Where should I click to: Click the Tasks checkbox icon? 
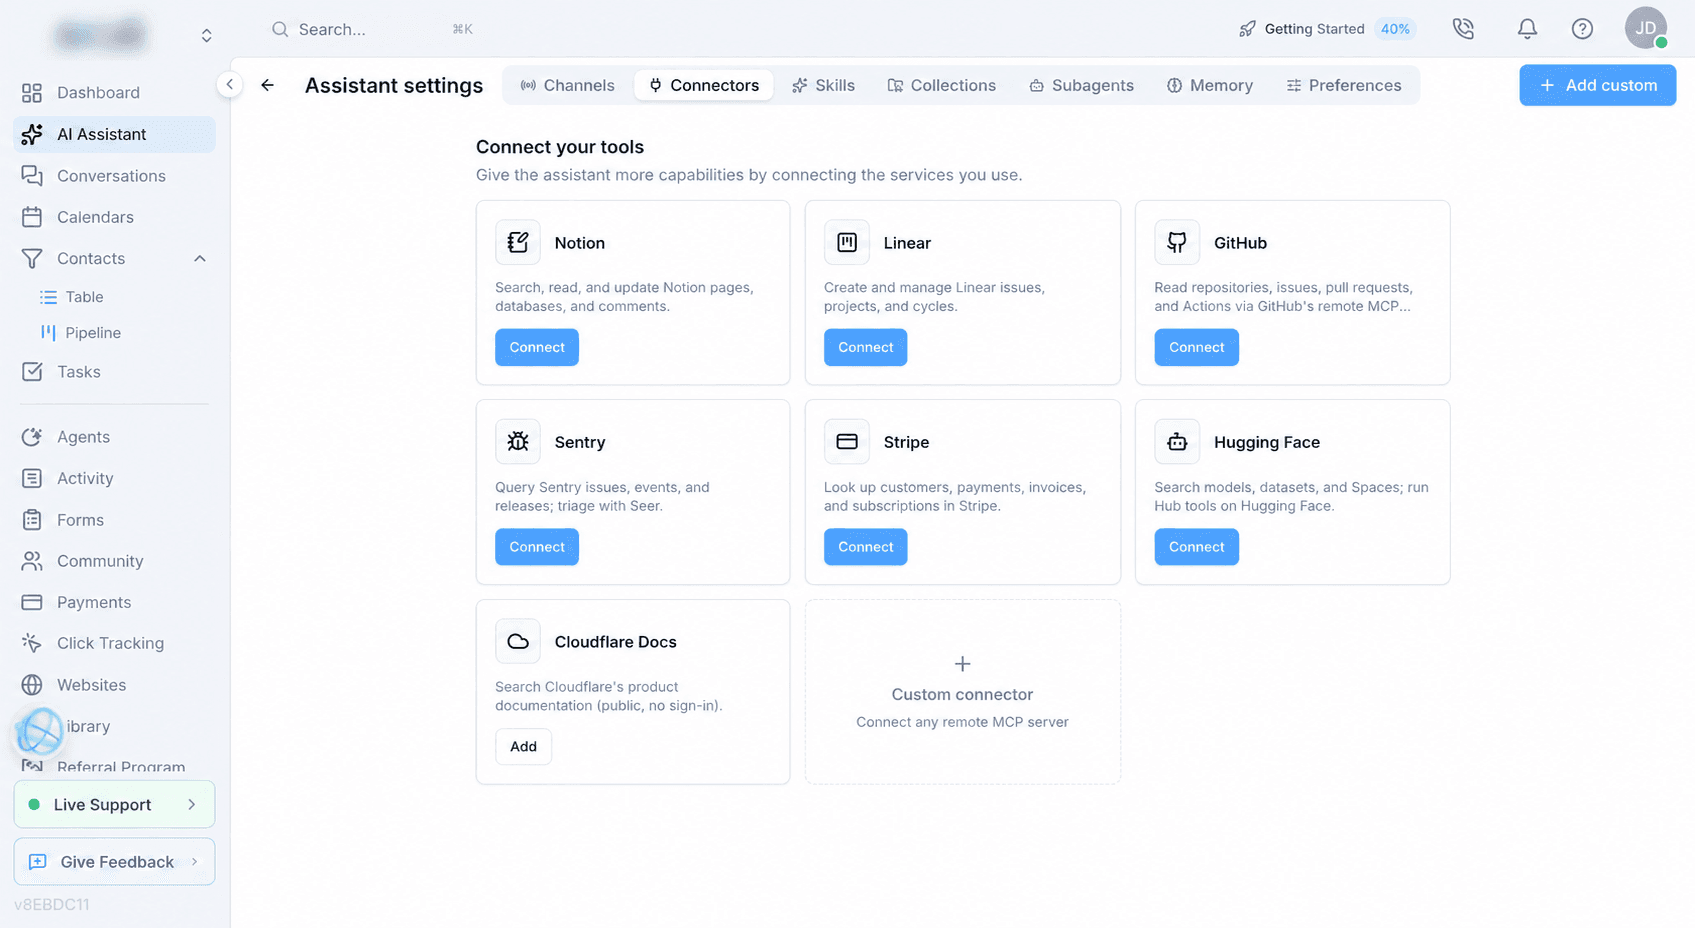32,372
